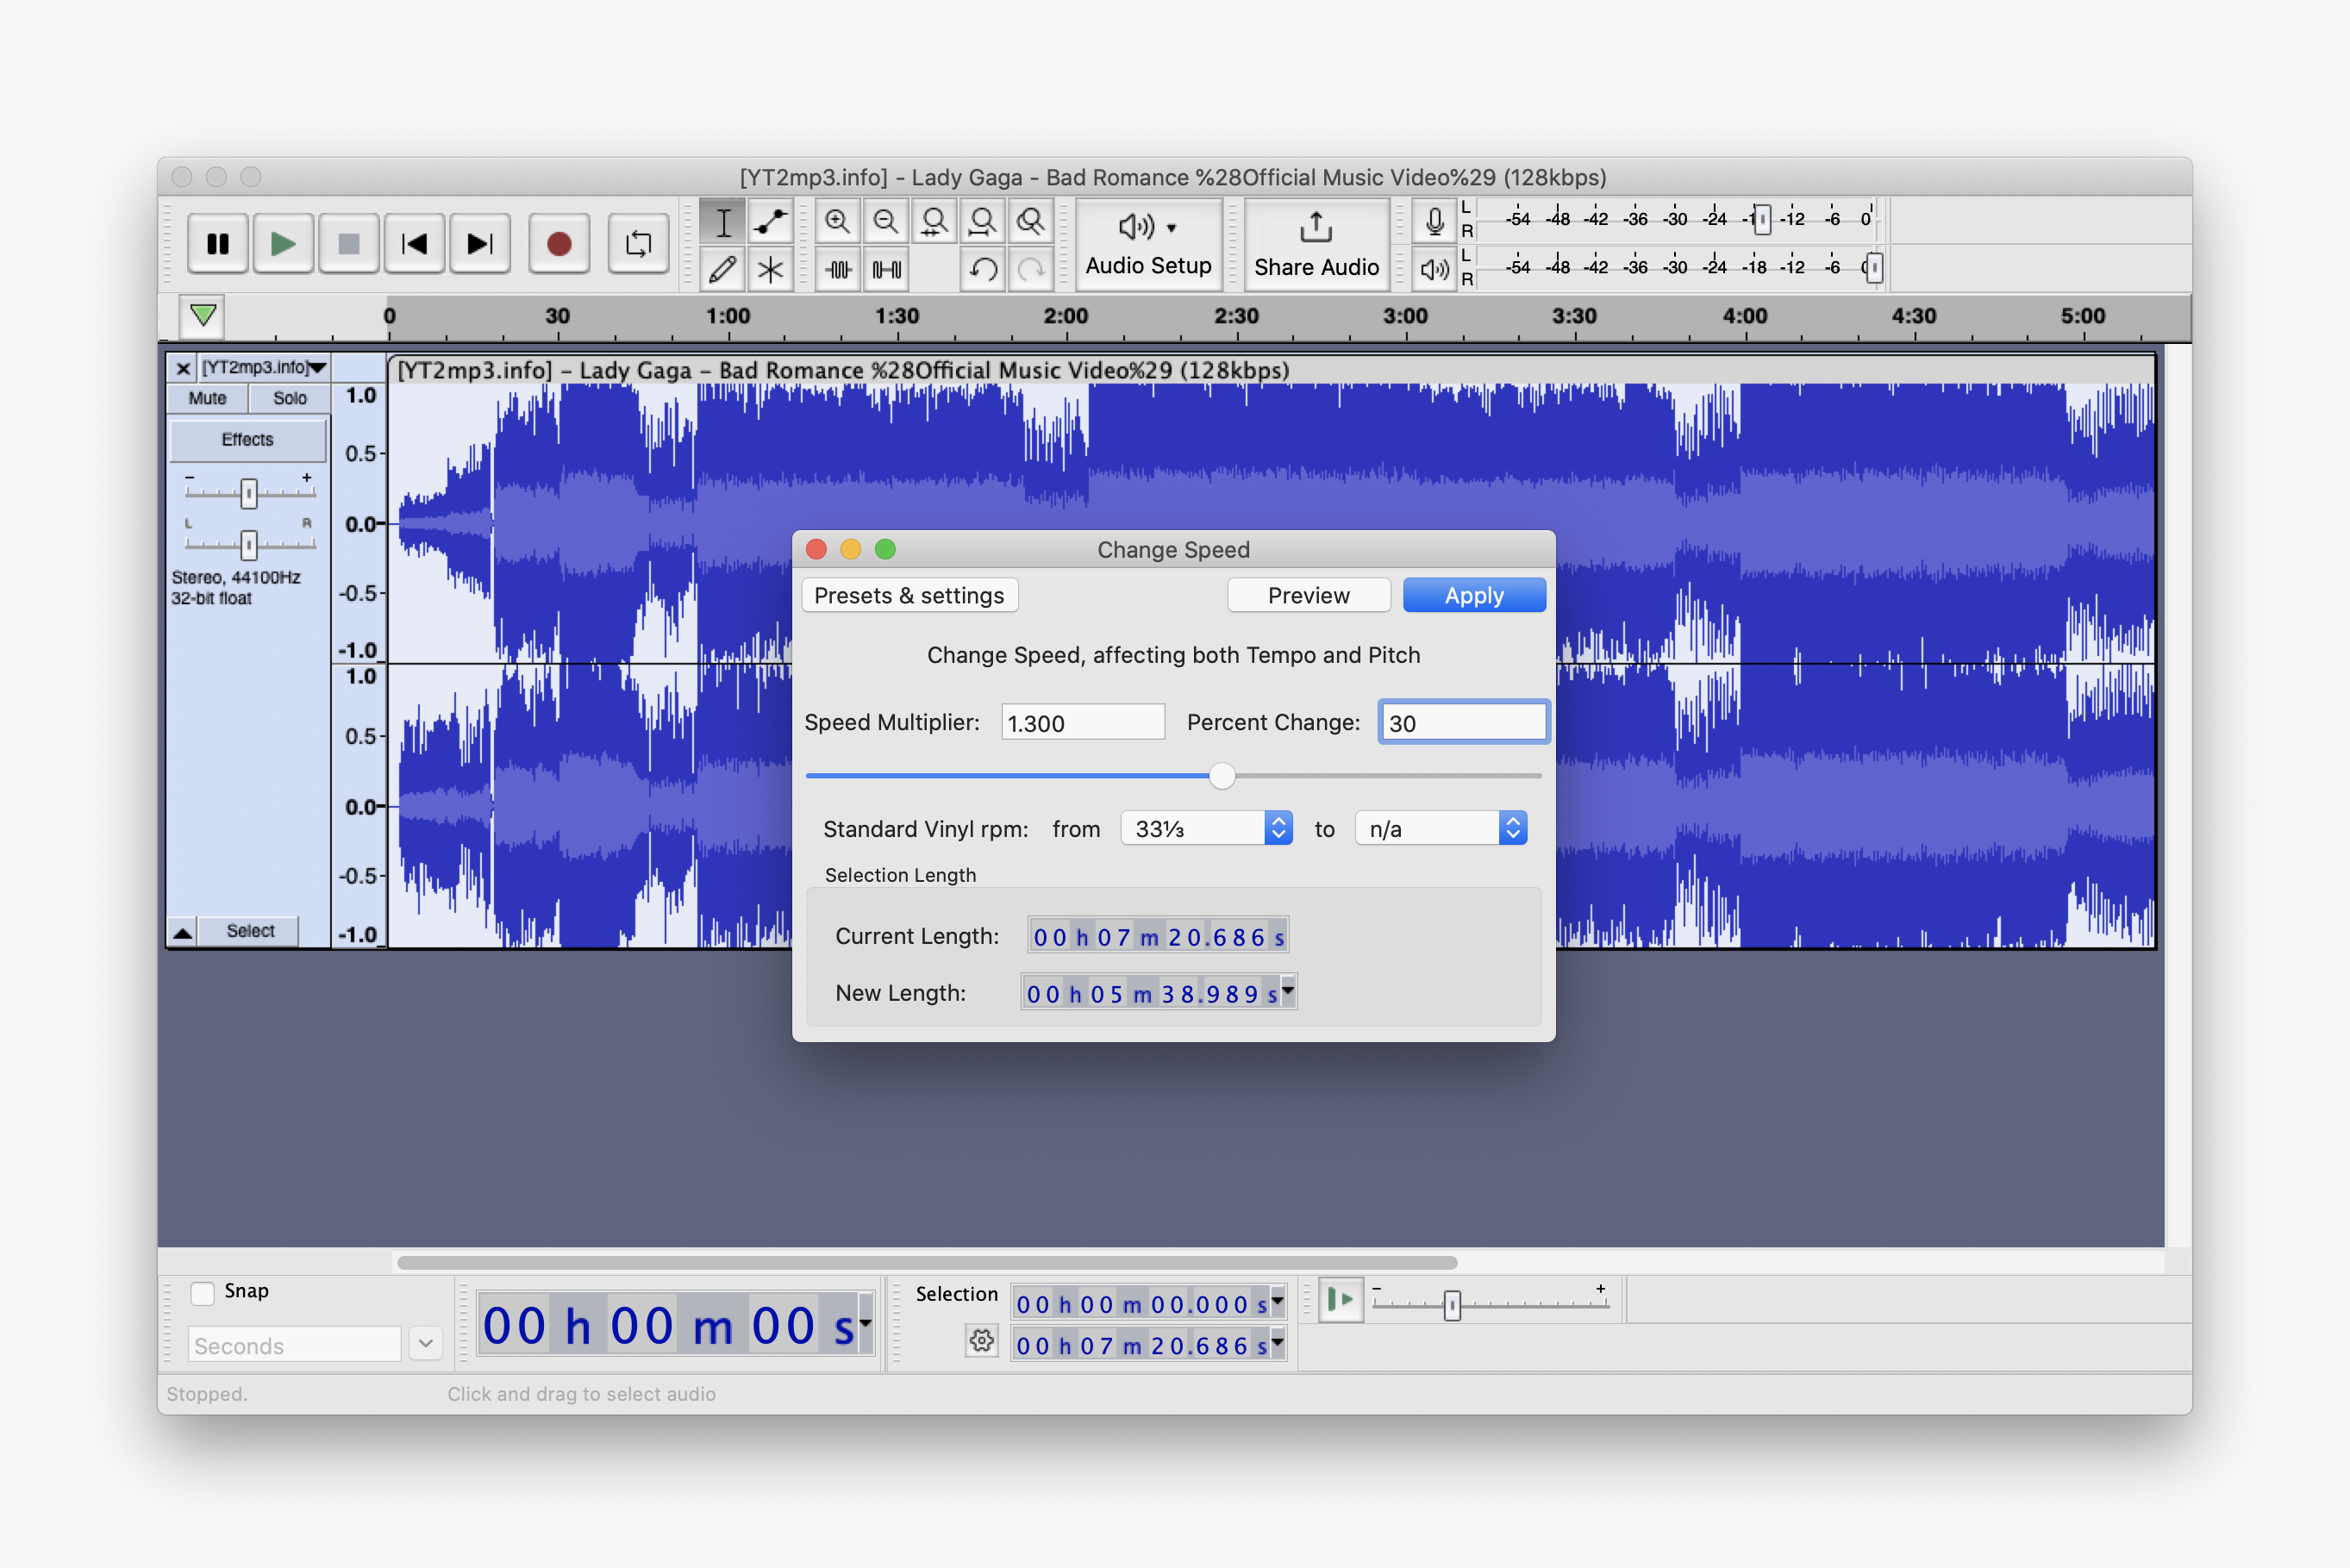Zoom out on the waveform
This screenshot has height=1568, width=2350.
886,221
